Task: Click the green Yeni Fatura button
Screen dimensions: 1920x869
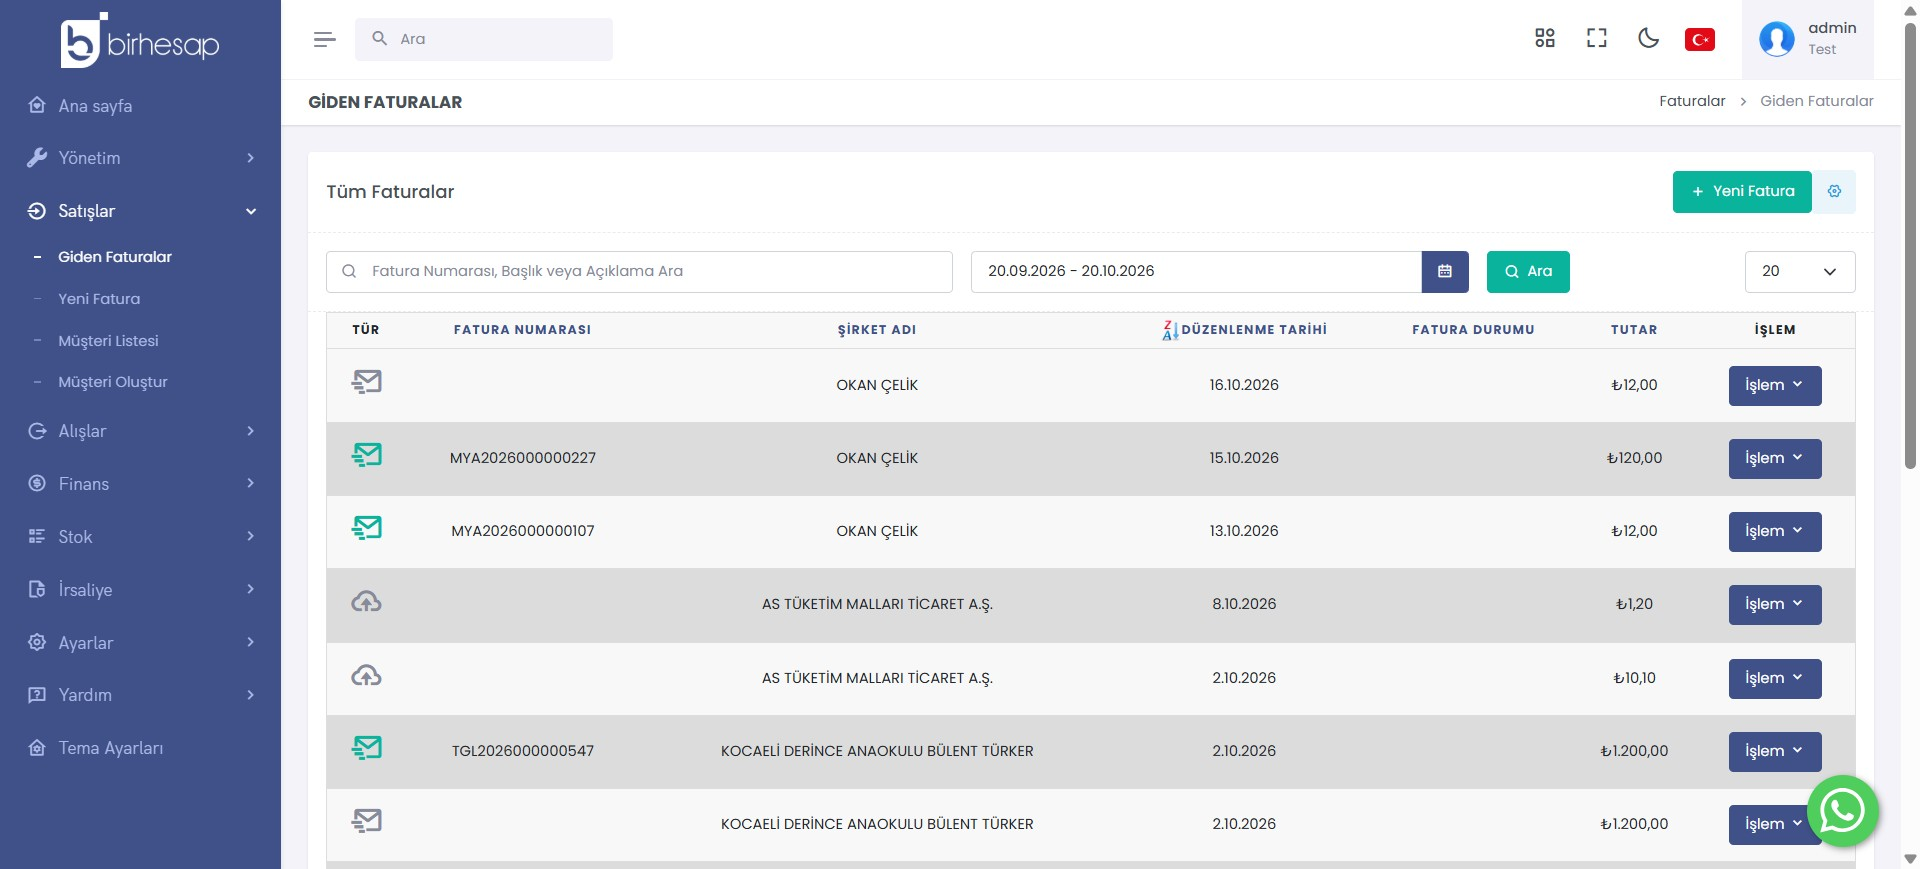Action: 1742,192
